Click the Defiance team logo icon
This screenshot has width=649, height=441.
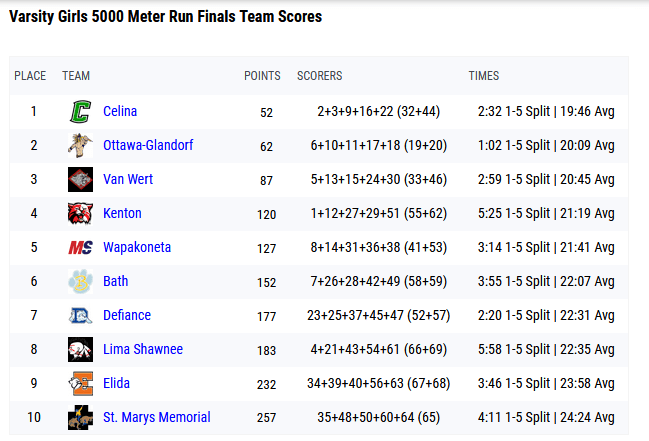click(x=80, y=316)
